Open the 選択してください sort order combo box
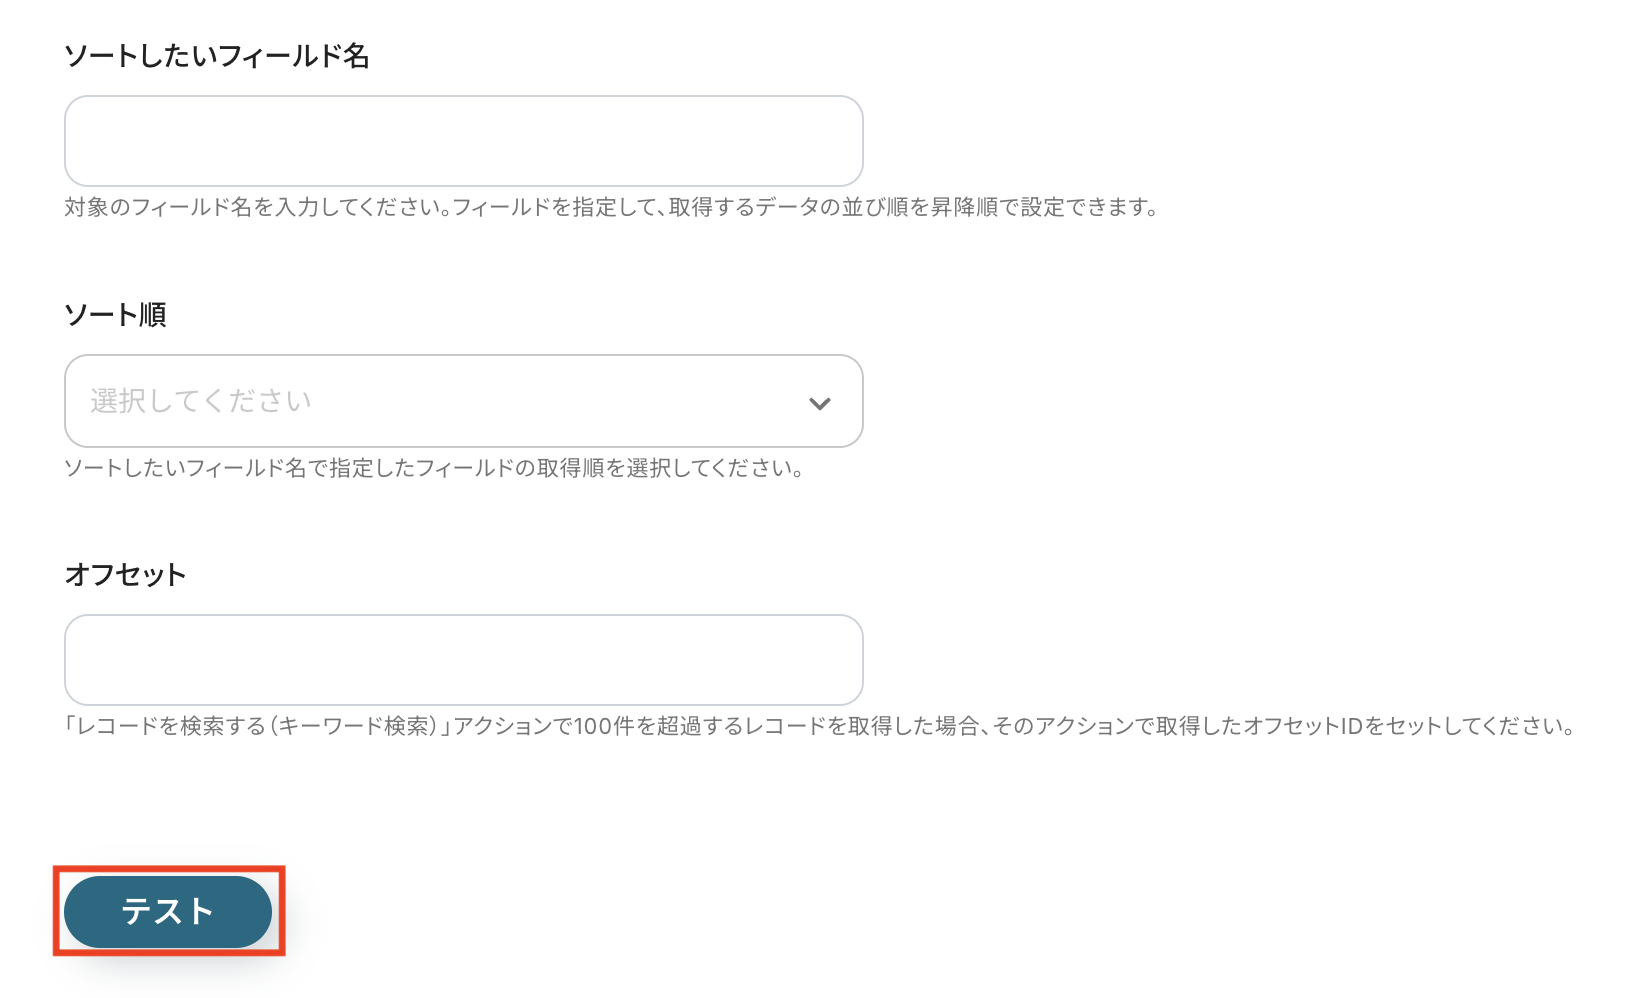1626x998 pixels. coord(464,401)
